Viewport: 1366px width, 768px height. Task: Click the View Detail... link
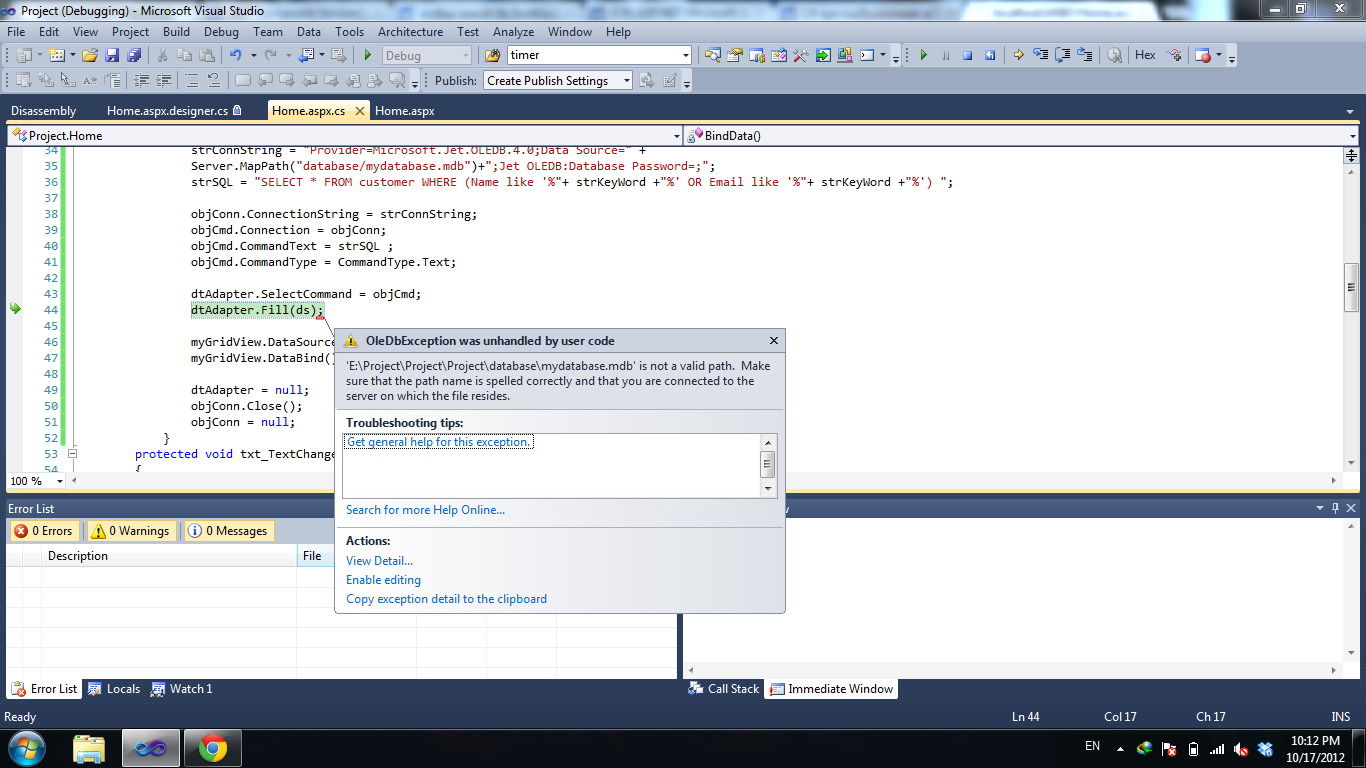[379, 561]
